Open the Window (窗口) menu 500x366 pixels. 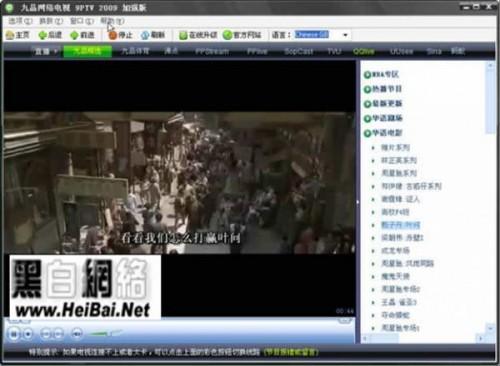(82, 21)
